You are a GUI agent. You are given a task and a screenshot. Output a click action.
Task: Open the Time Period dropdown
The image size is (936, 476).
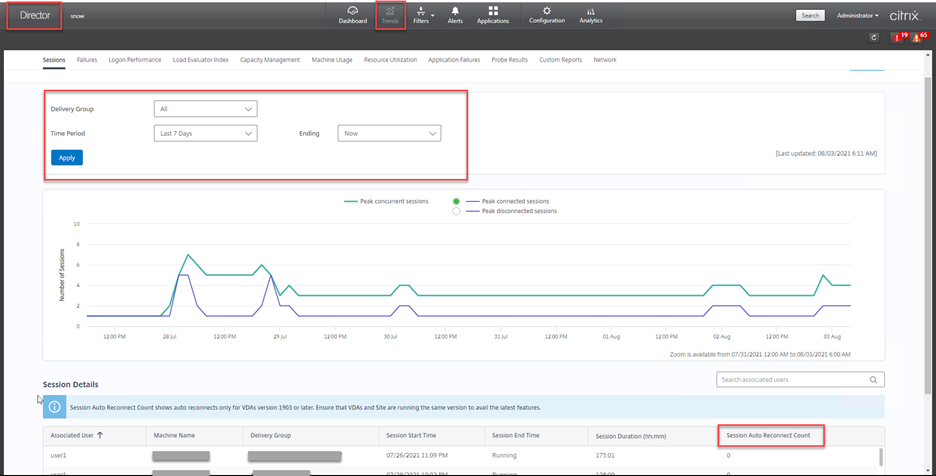click(x=206, y=133)
